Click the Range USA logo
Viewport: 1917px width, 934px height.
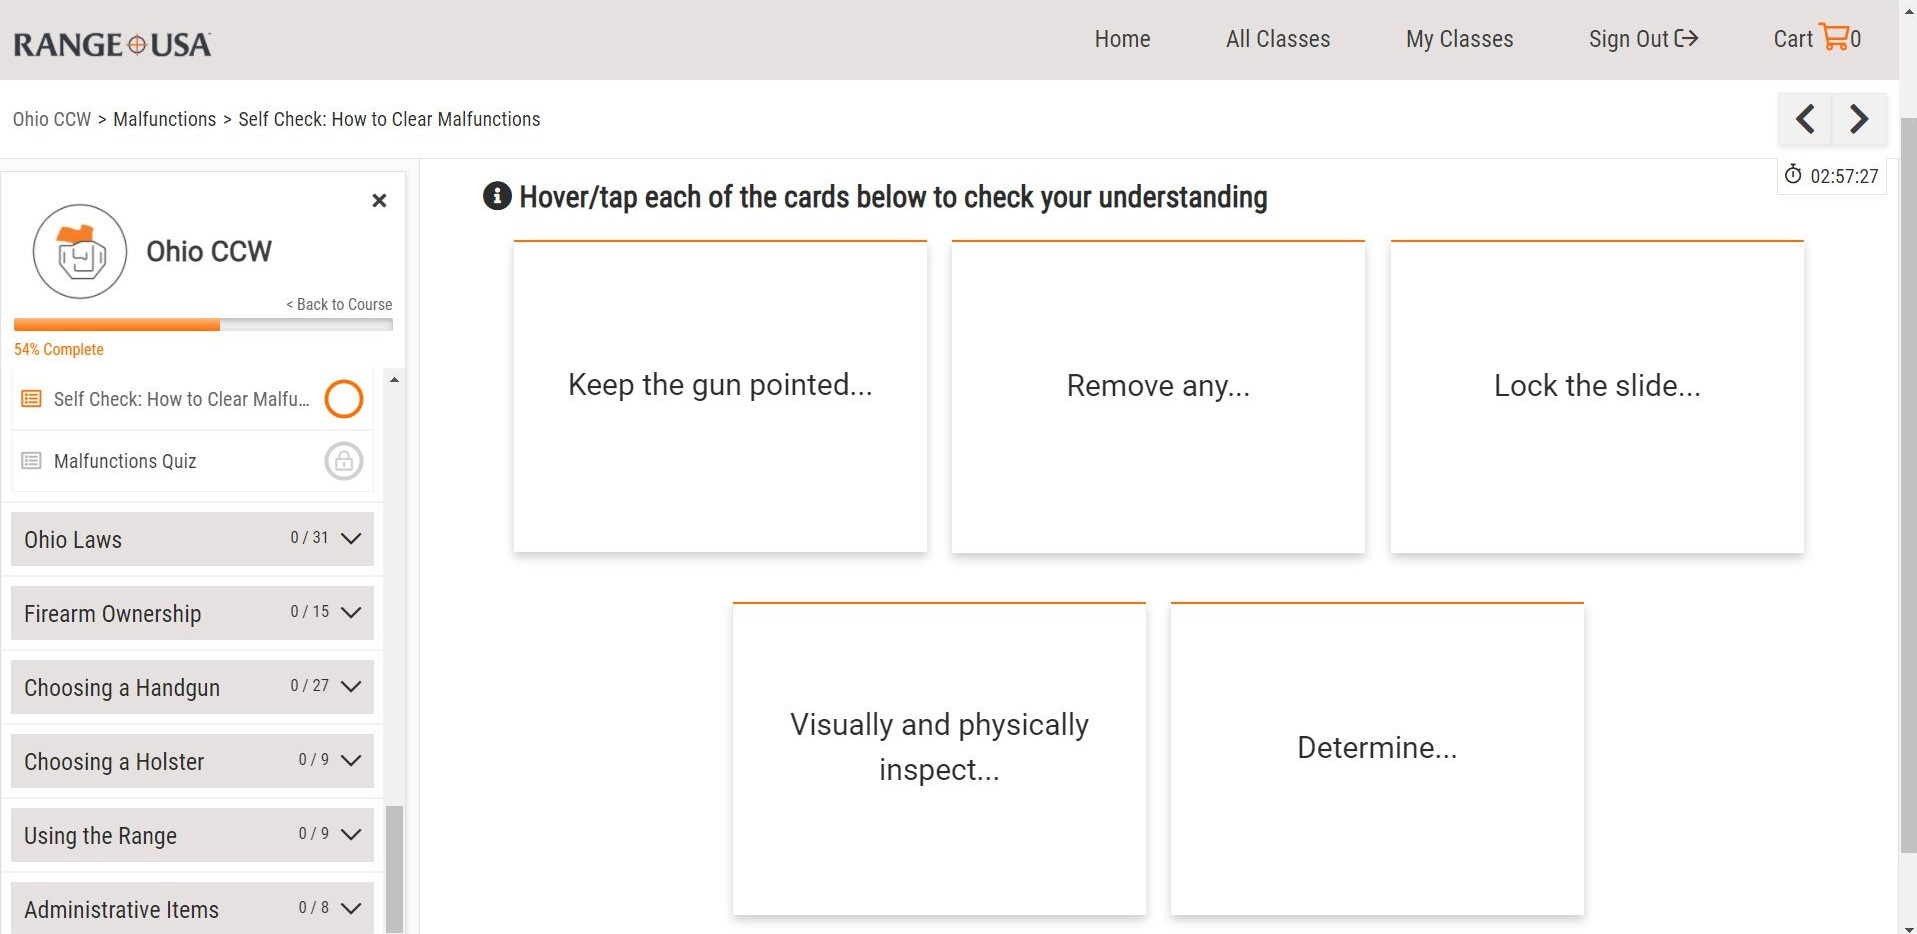pos(112,44)
